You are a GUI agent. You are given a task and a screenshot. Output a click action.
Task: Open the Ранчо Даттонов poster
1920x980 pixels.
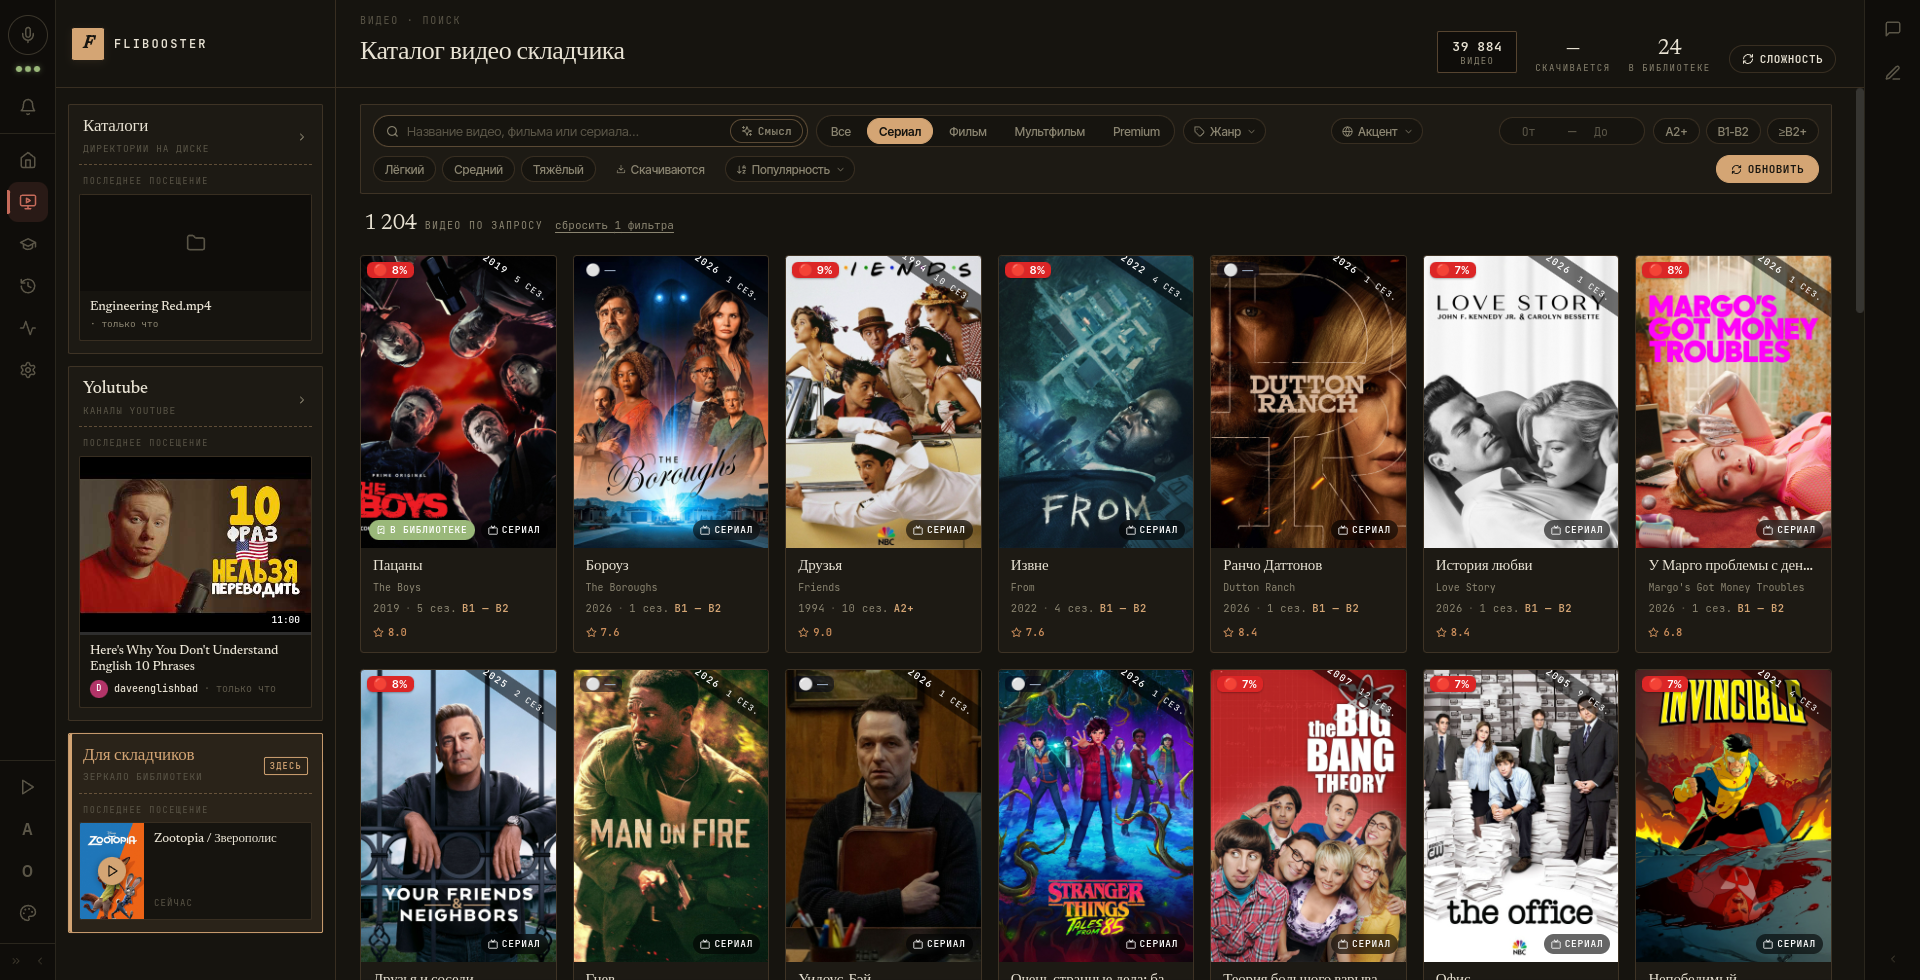(1308, 402)
